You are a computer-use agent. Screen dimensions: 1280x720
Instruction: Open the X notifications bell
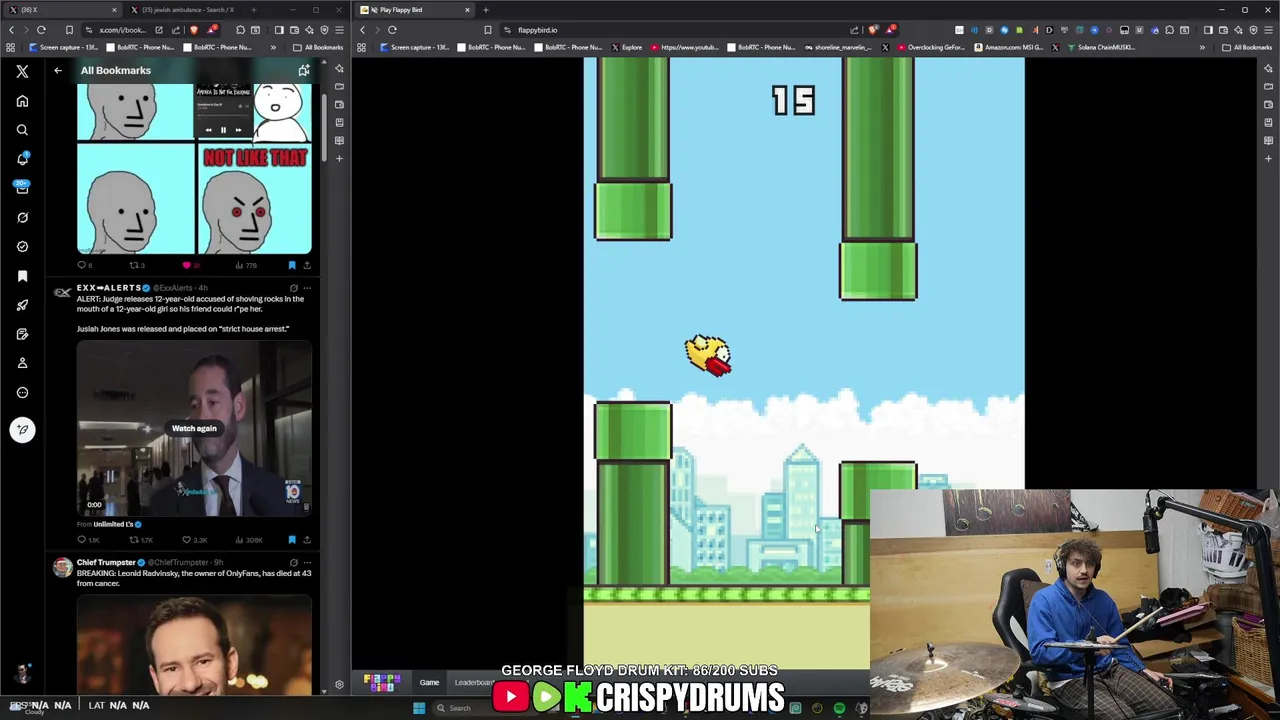pyautogui.click(x=22, y=159)
